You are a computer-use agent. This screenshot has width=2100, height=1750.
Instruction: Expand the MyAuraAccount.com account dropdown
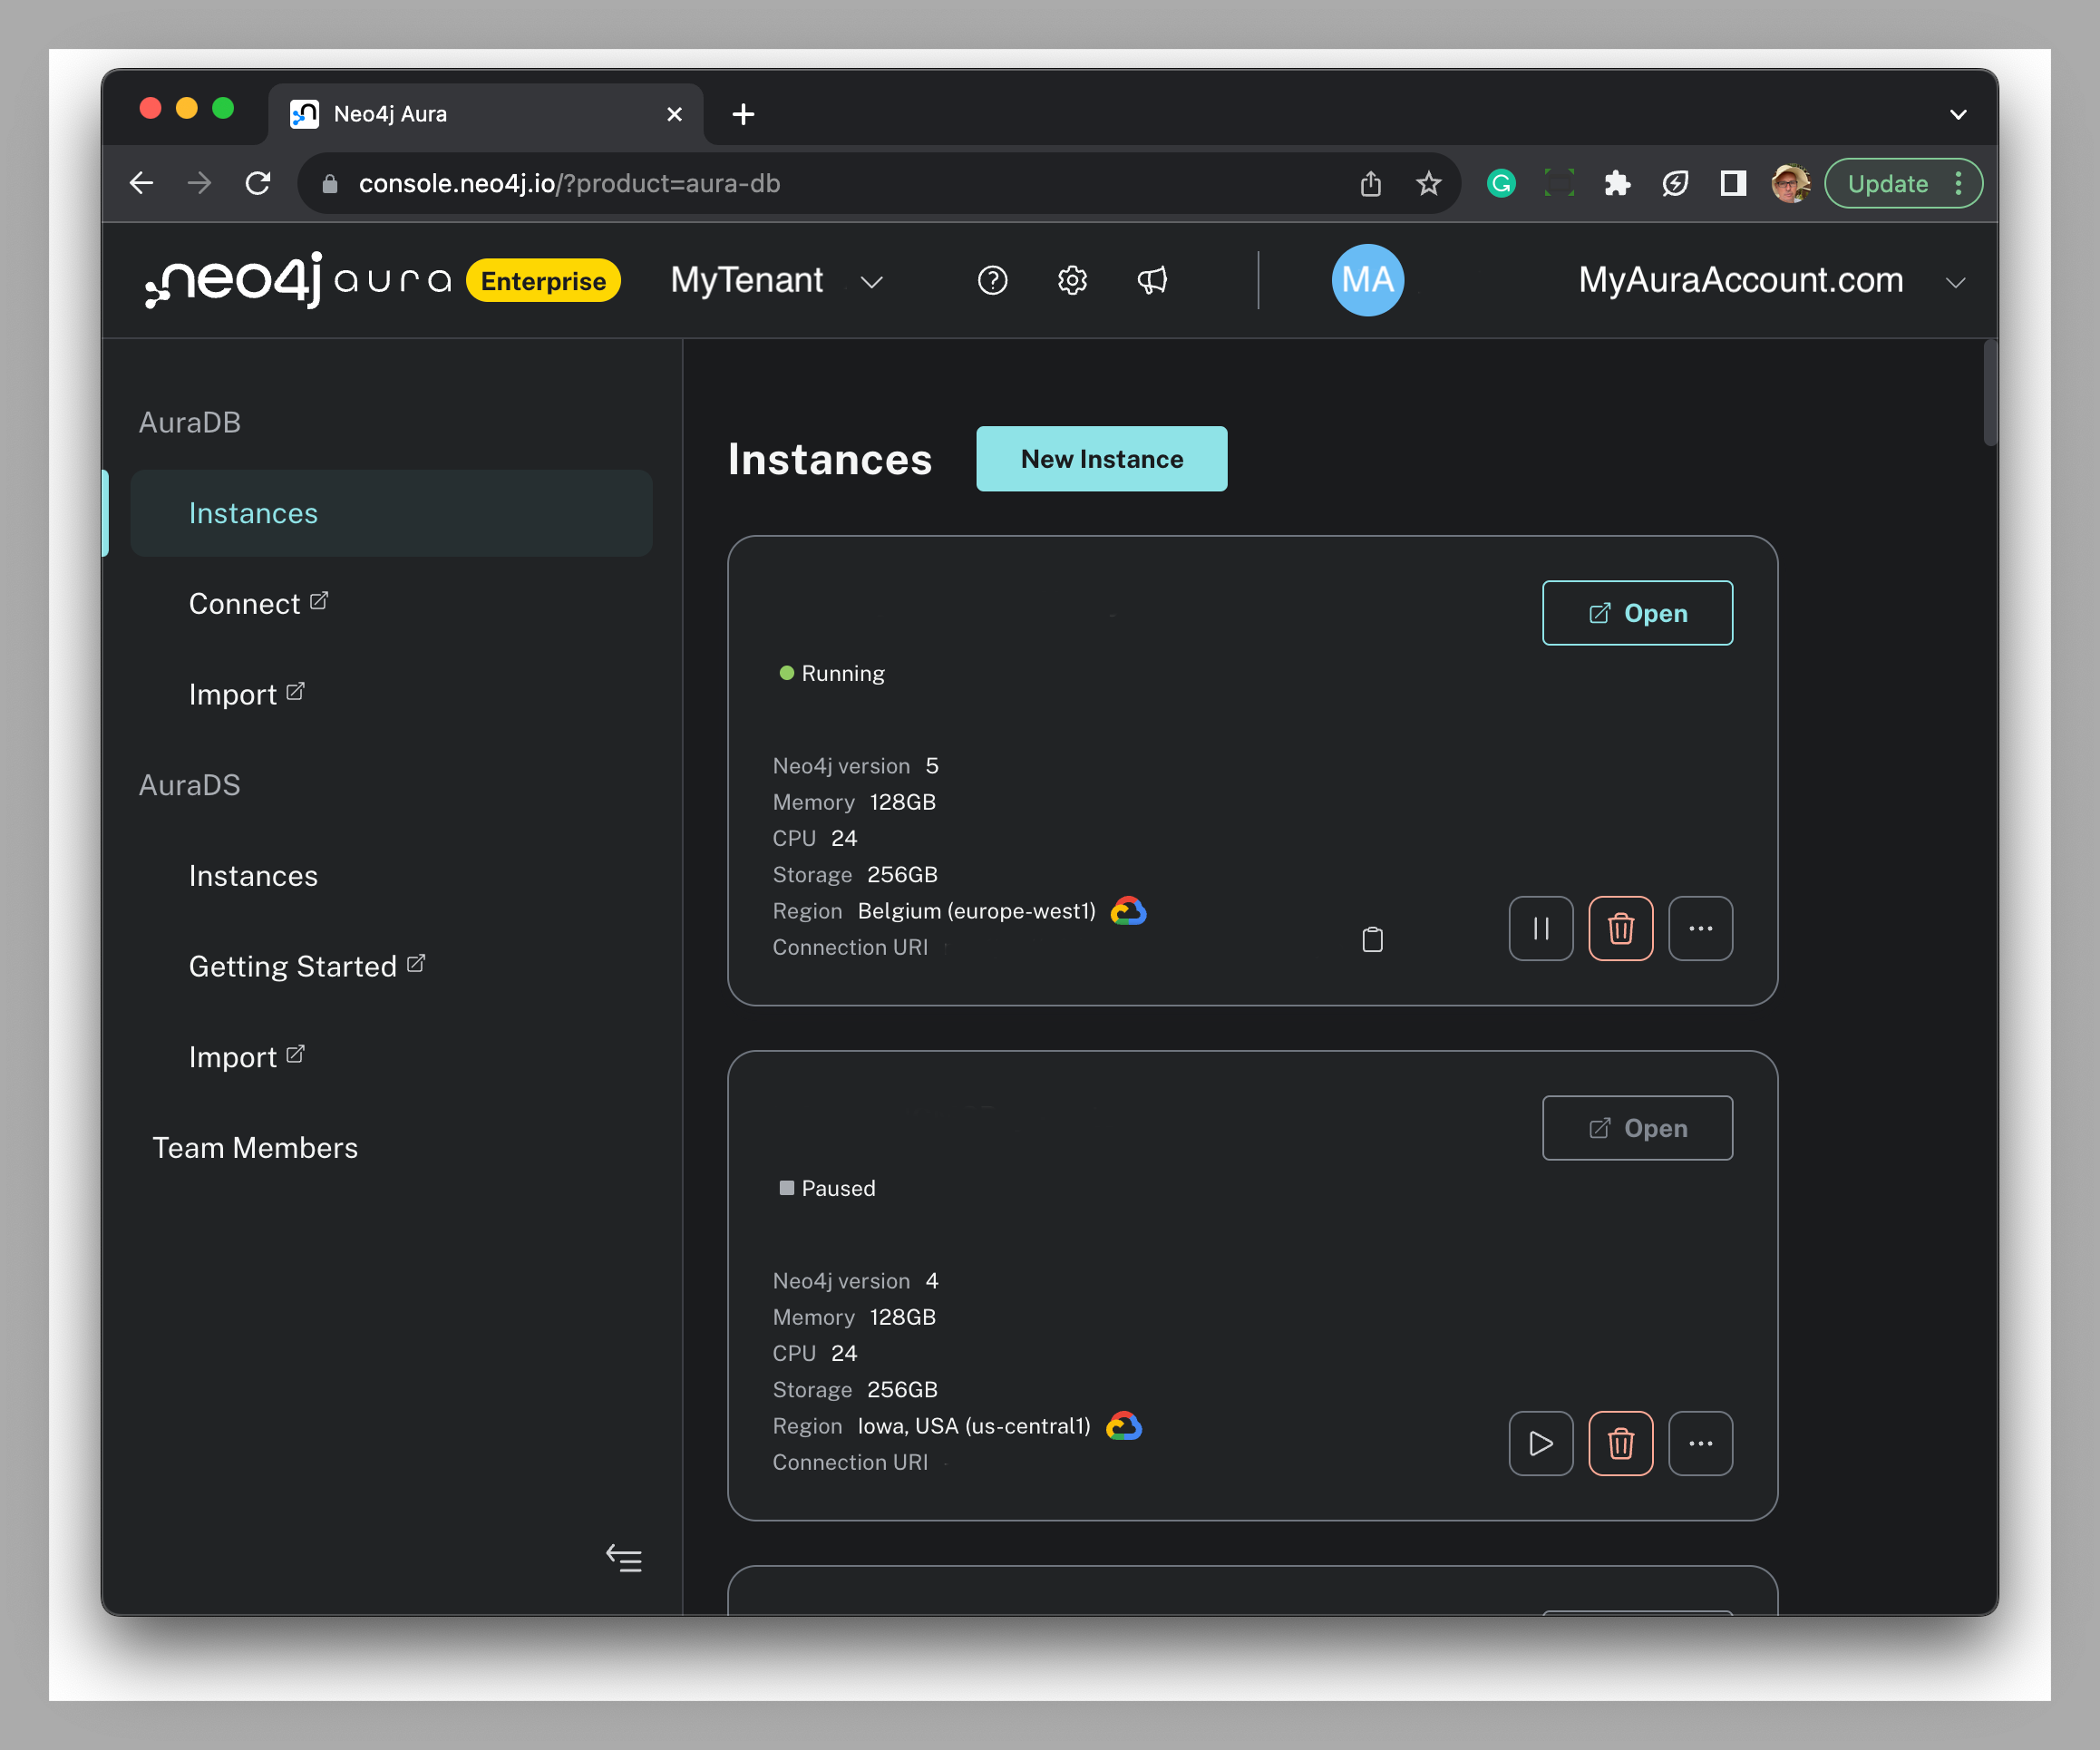pyautogui.click(x=1956, y=283)
